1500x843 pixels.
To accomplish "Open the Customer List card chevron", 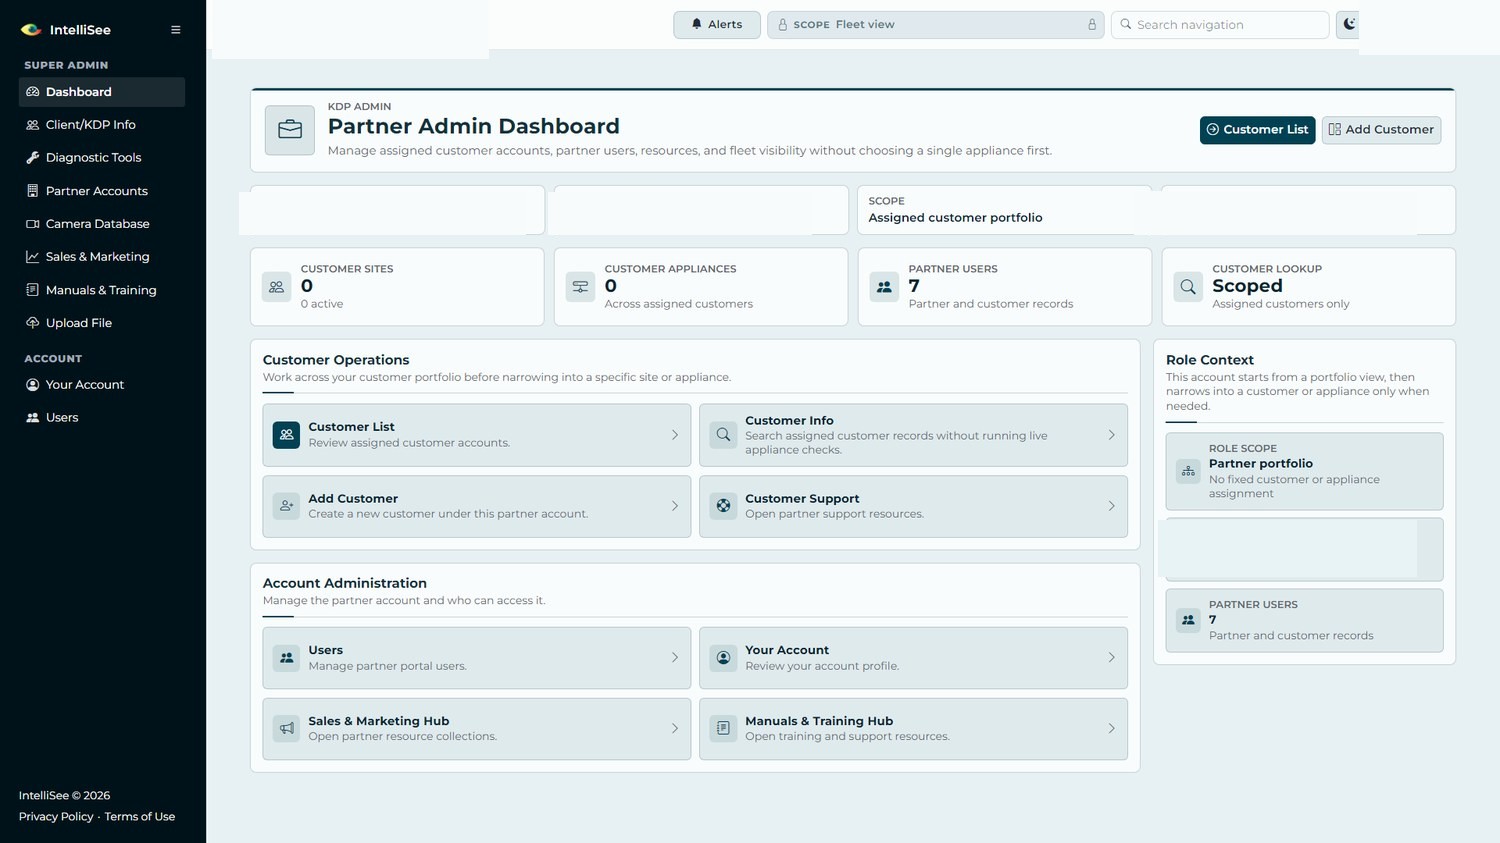I will click(675, 435).
